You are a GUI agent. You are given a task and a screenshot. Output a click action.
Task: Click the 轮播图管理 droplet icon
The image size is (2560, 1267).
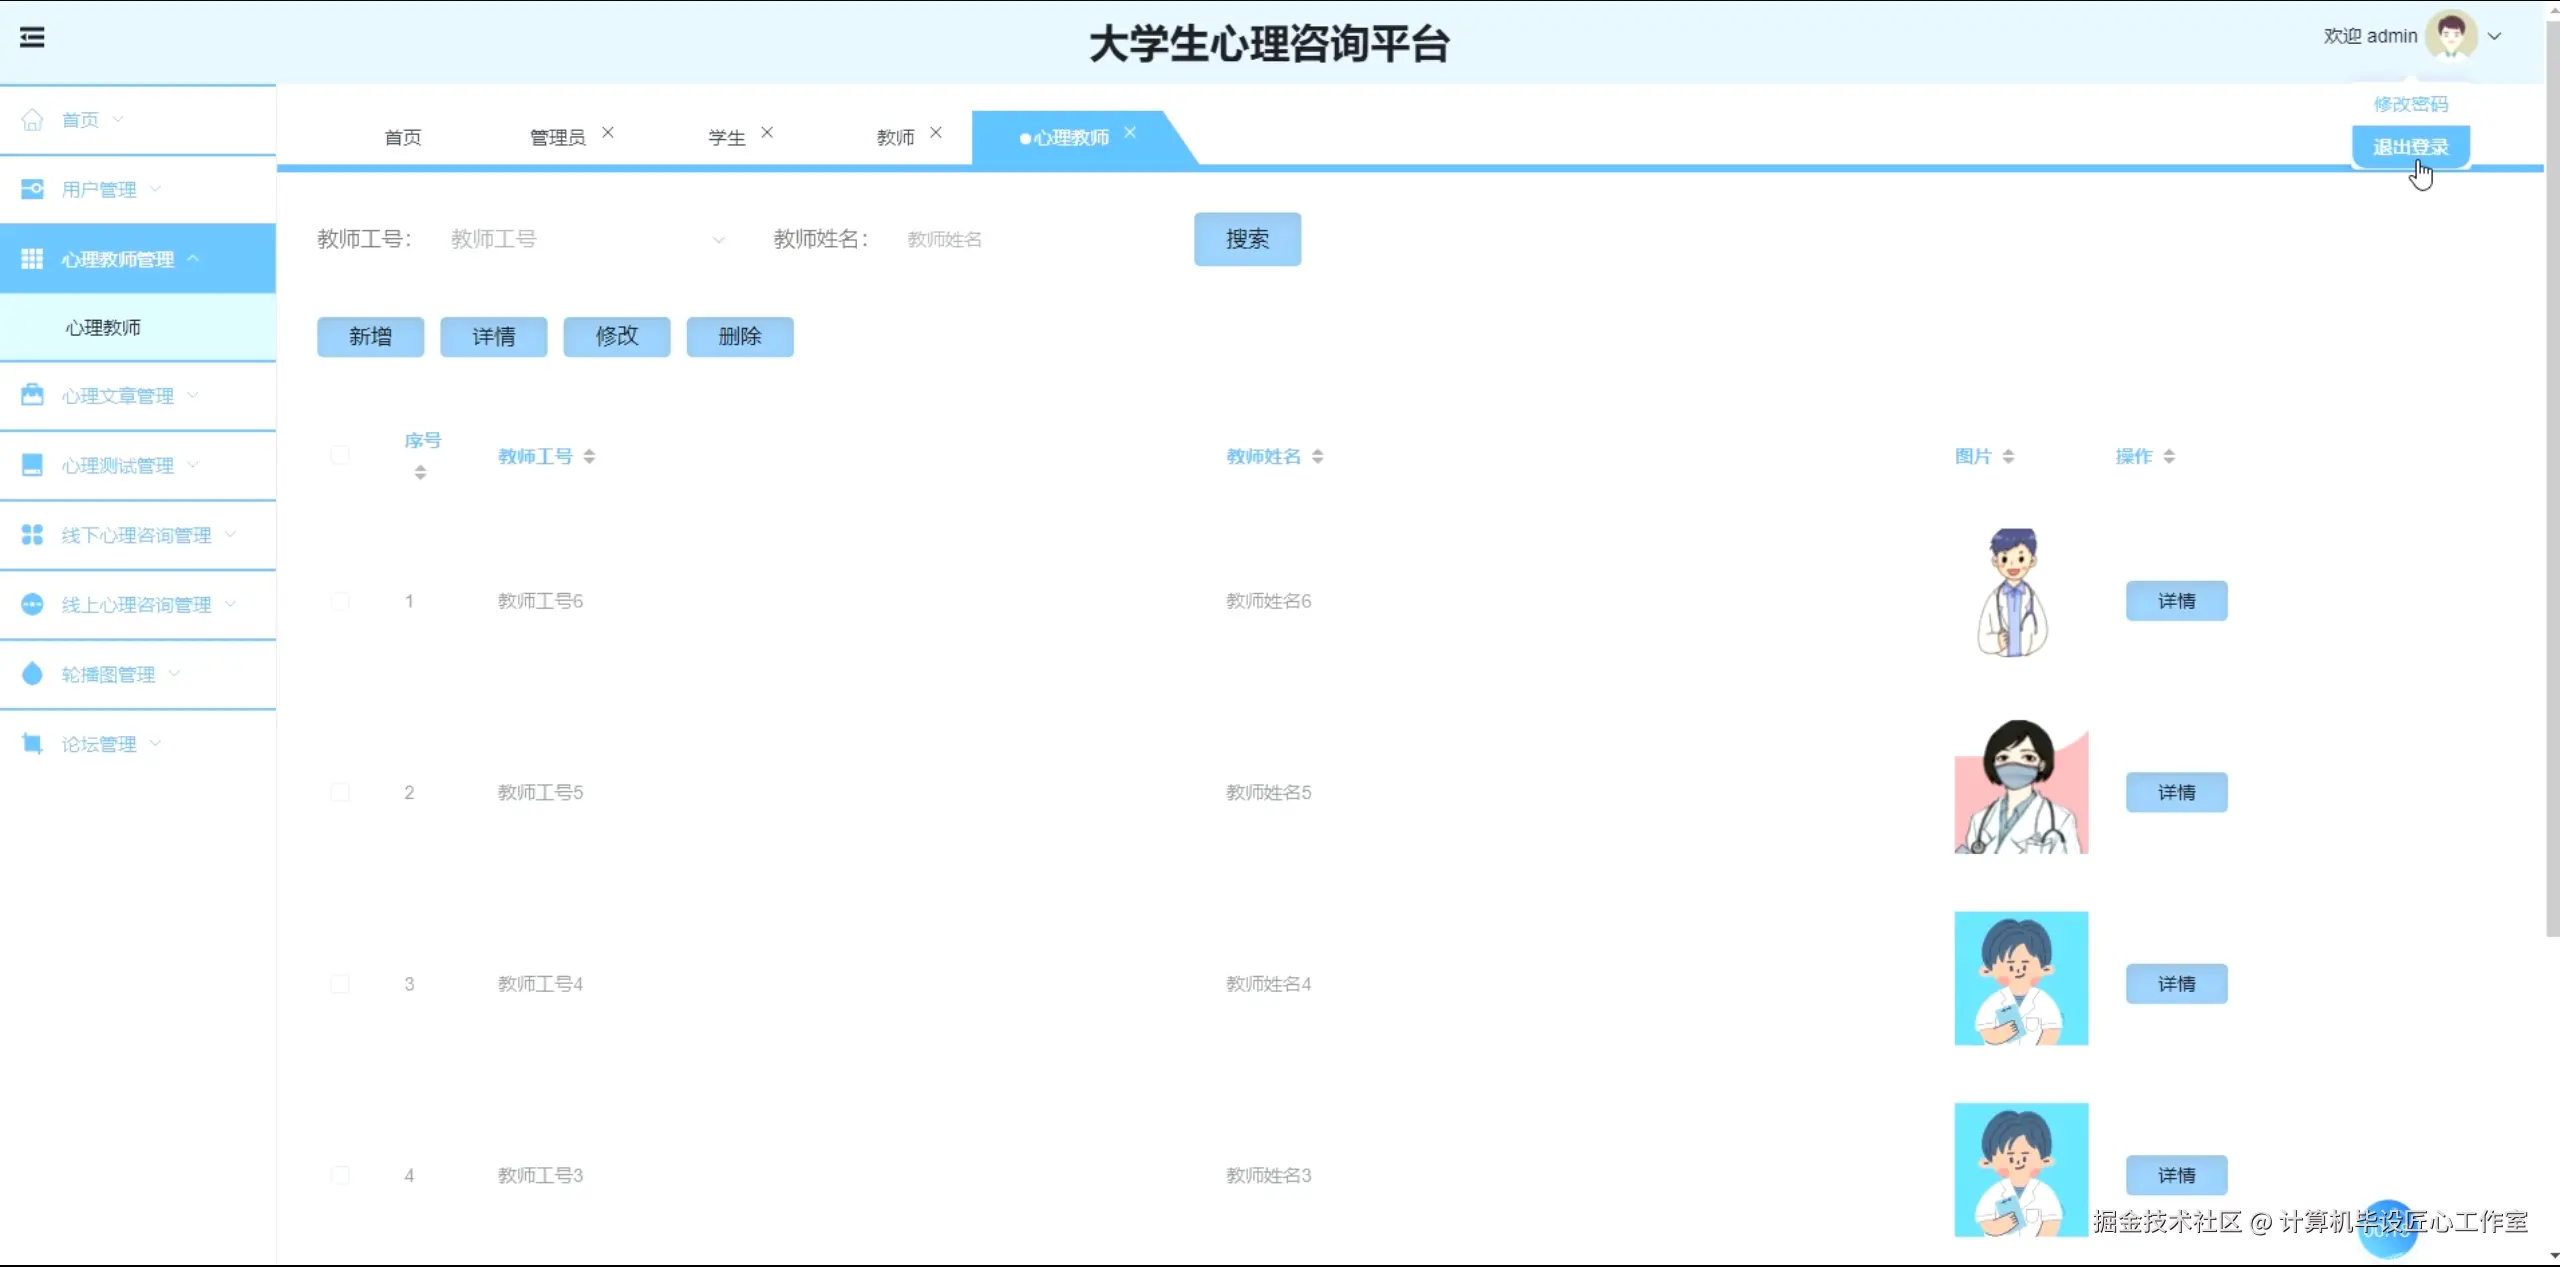pos(32,674)
